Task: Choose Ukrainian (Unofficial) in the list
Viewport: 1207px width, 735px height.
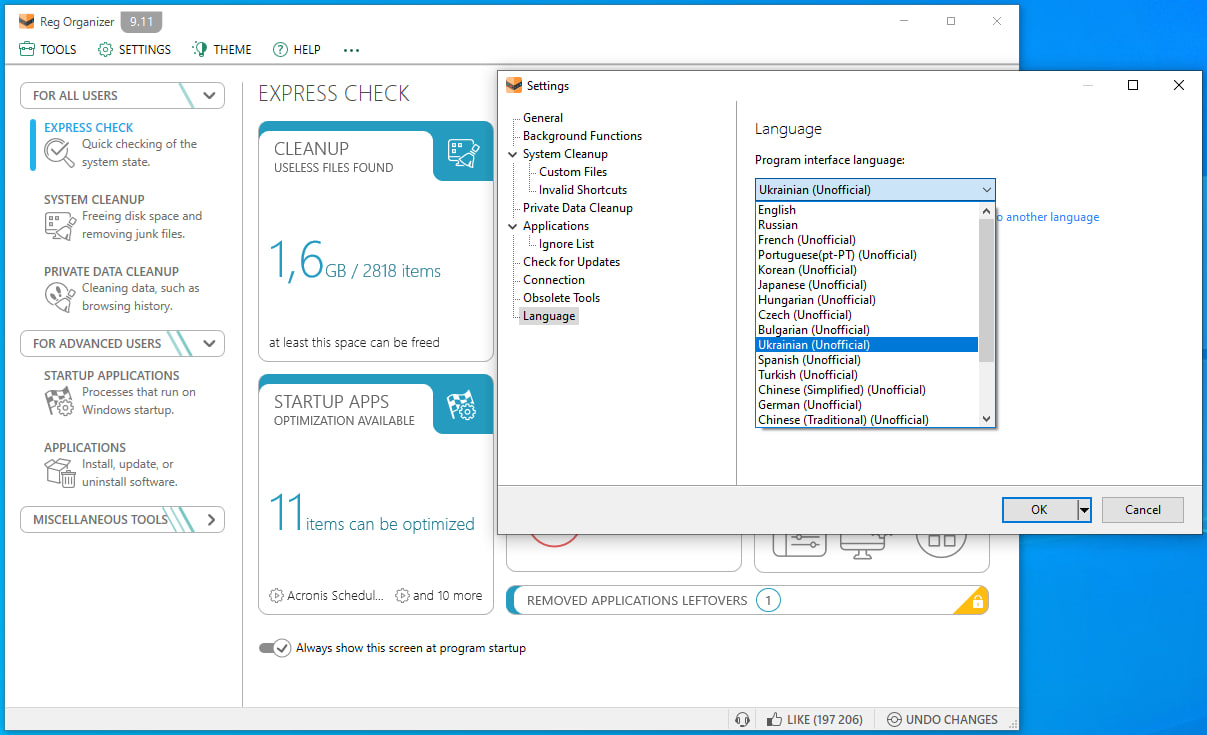Action: click(867, 345)
